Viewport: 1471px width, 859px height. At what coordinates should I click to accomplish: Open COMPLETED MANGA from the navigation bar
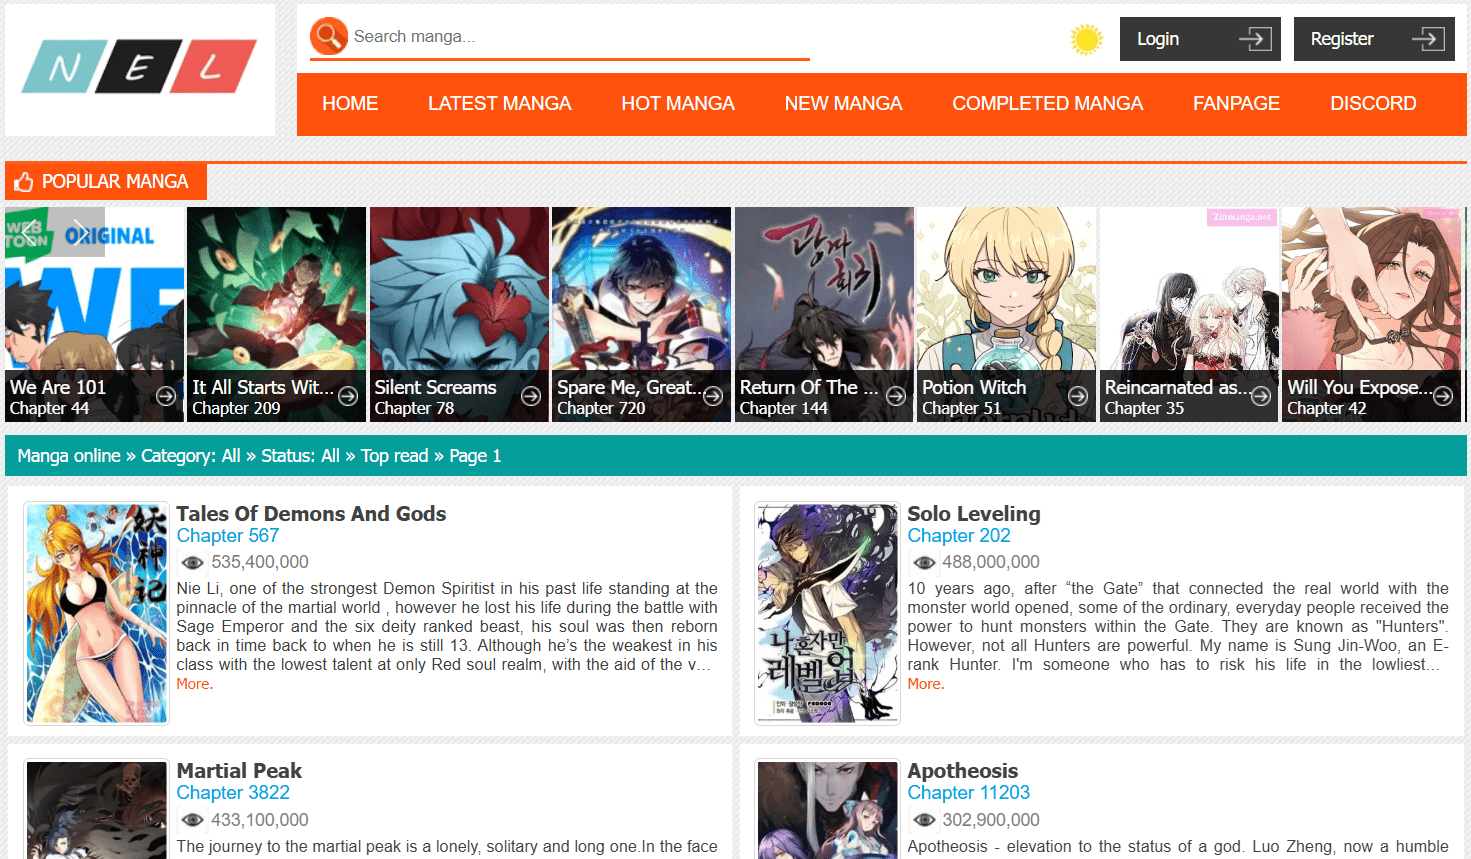point(1047,104)
